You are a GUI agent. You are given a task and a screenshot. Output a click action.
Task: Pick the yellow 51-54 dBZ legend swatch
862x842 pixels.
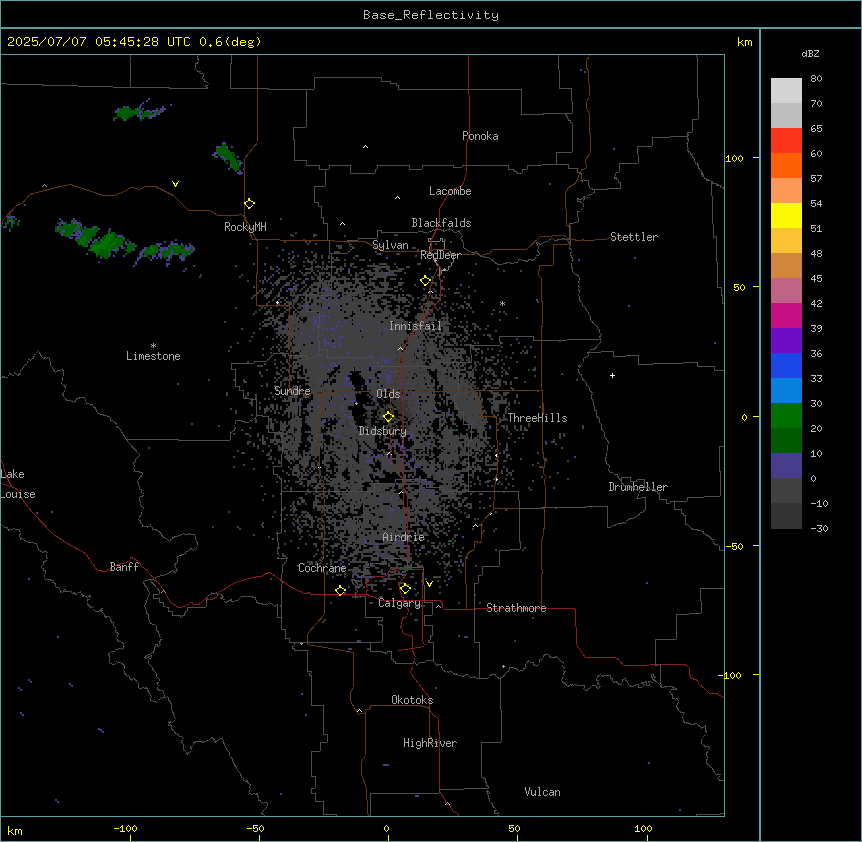pyautogui.click(x=786, y=215)
